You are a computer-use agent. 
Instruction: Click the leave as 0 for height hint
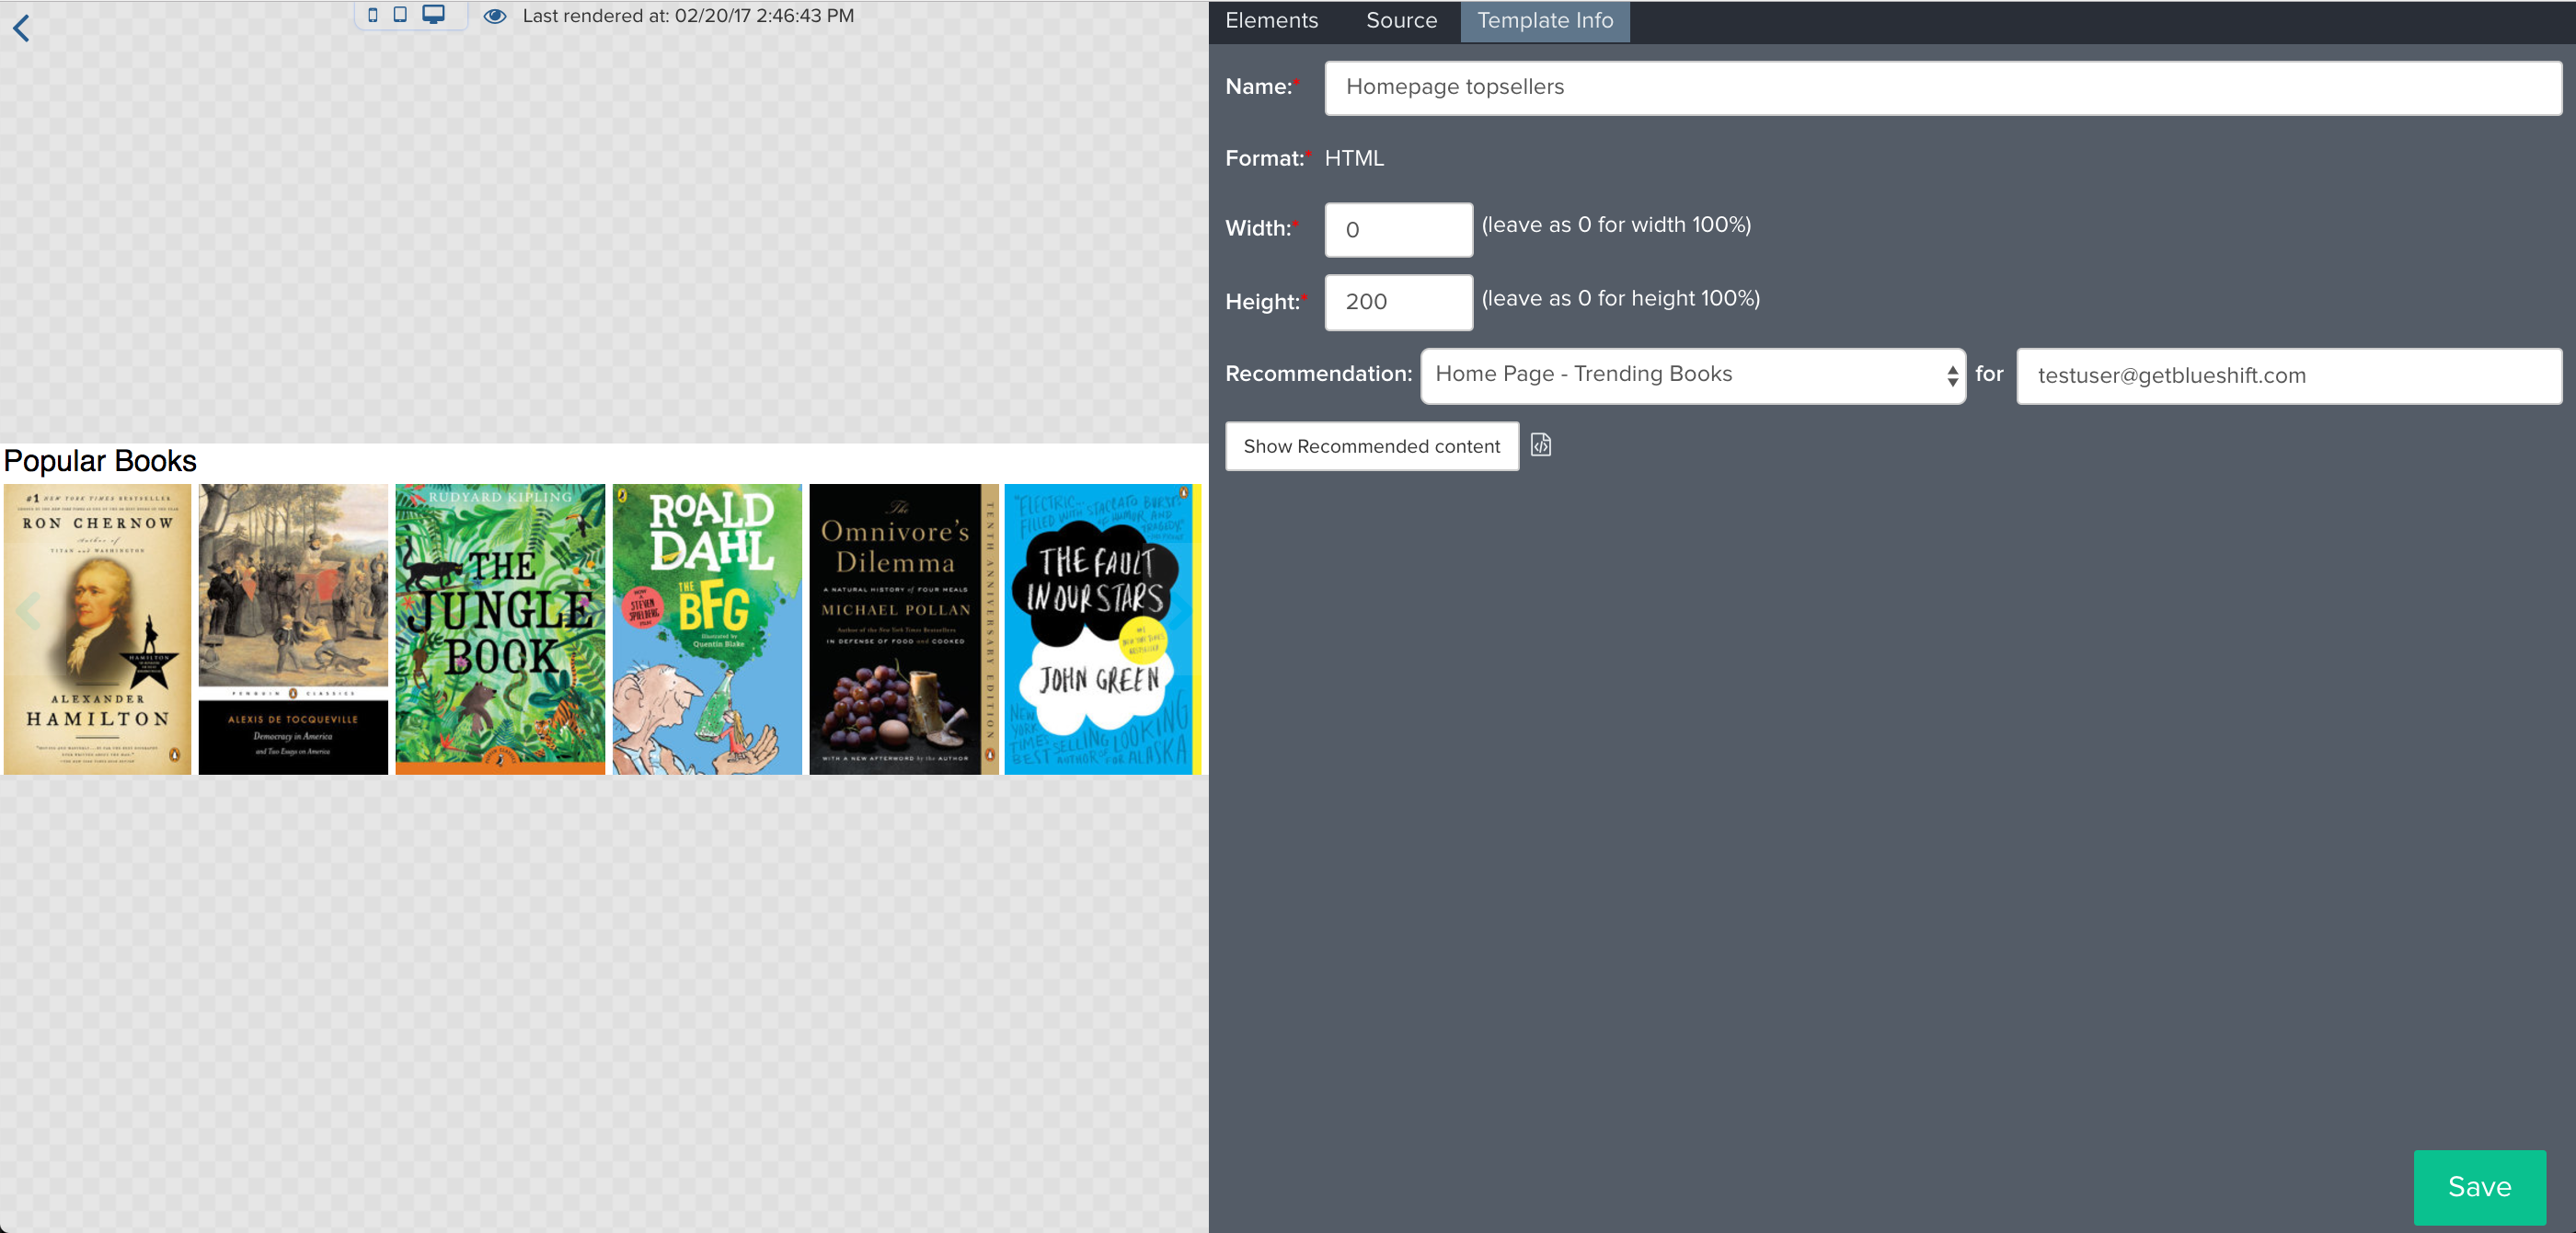(x=1620, y=298)
